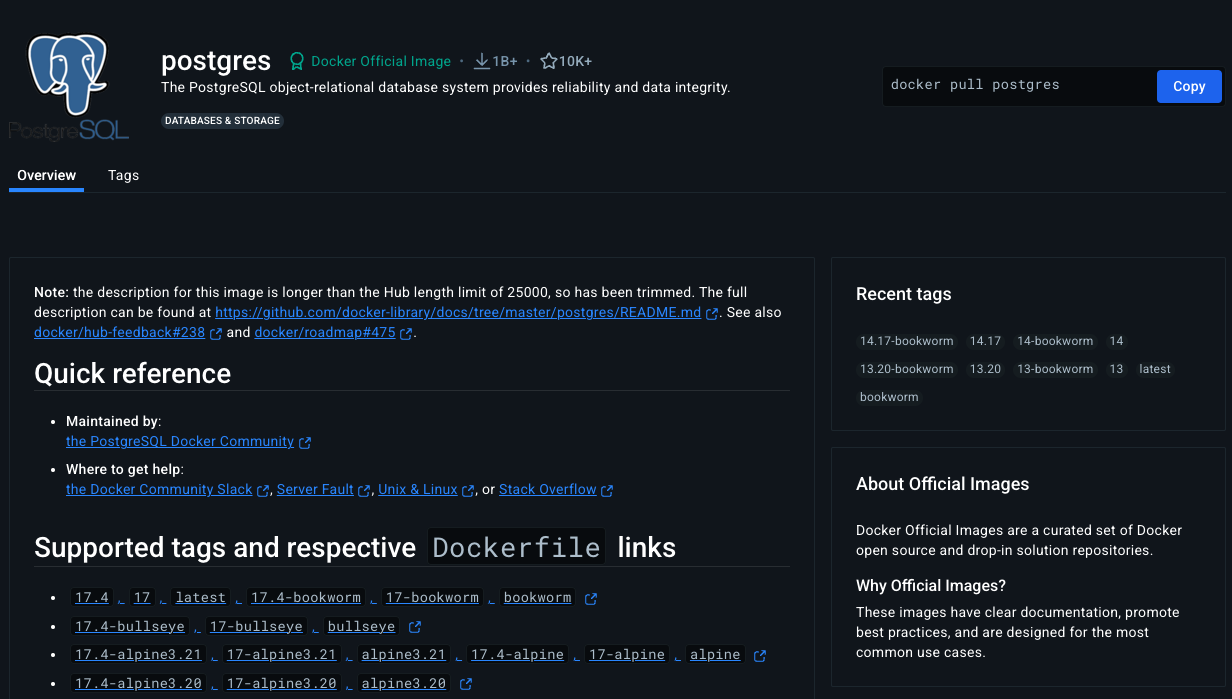
Task: Open the 17.4-alpine3.21 tag link
Action: point(139,655)
